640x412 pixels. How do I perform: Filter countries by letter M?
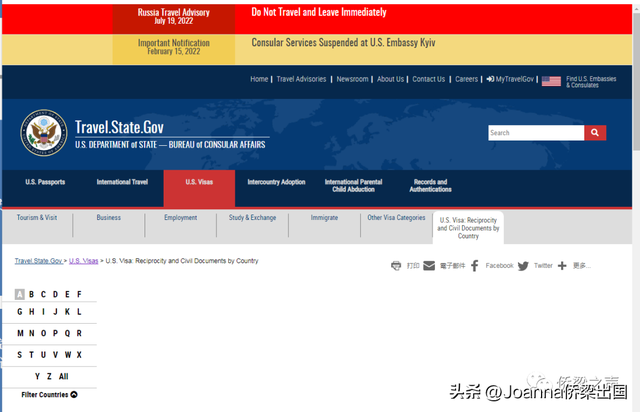point(20,333)
